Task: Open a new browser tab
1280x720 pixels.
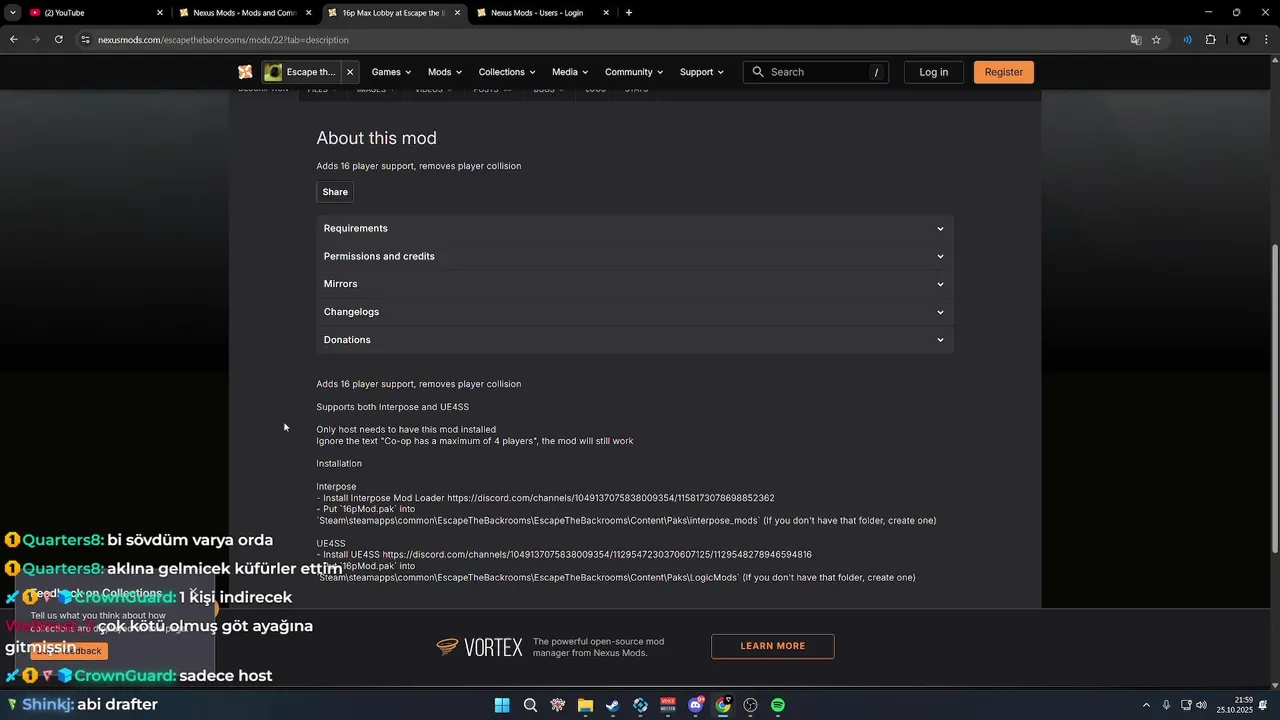Action: (x=629, y=13)
